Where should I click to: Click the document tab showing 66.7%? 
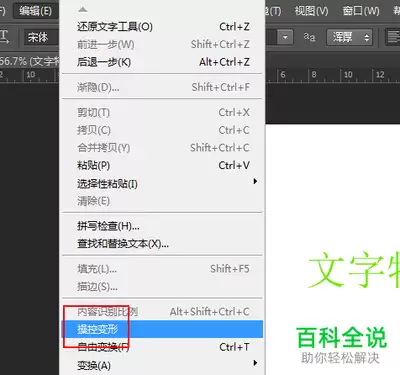tap(30, 61)
